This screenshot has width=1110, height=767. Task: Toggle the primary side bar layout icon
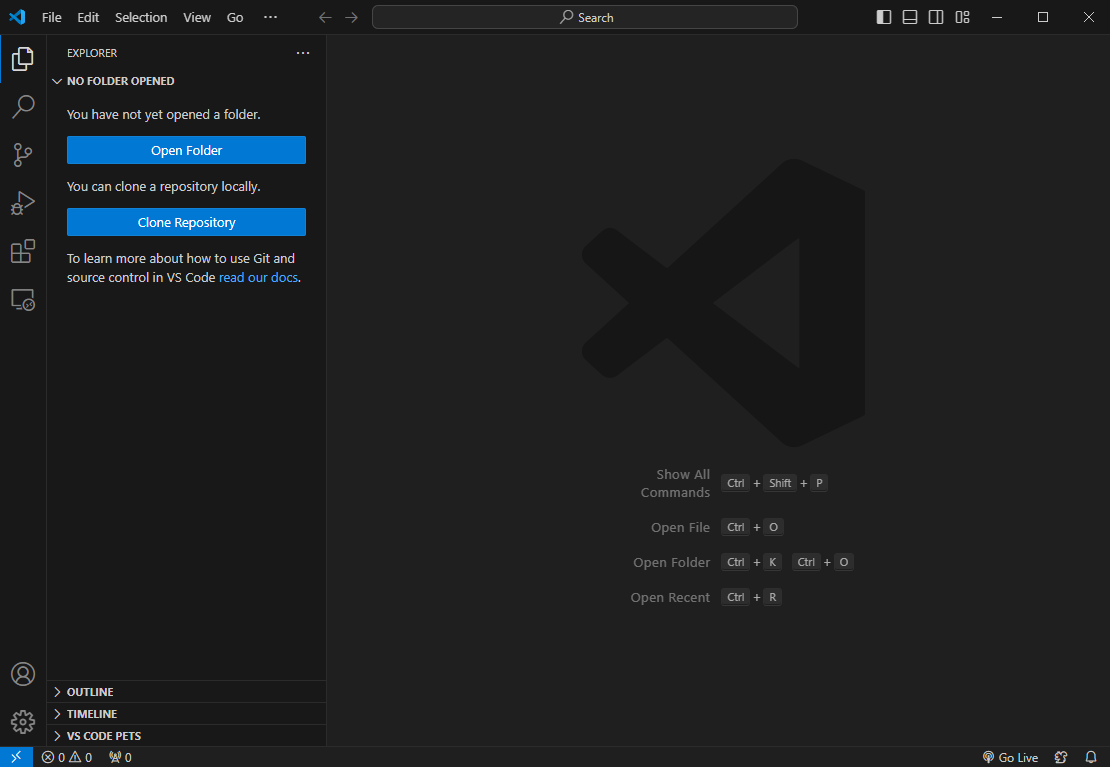click(x=883, y=17)
